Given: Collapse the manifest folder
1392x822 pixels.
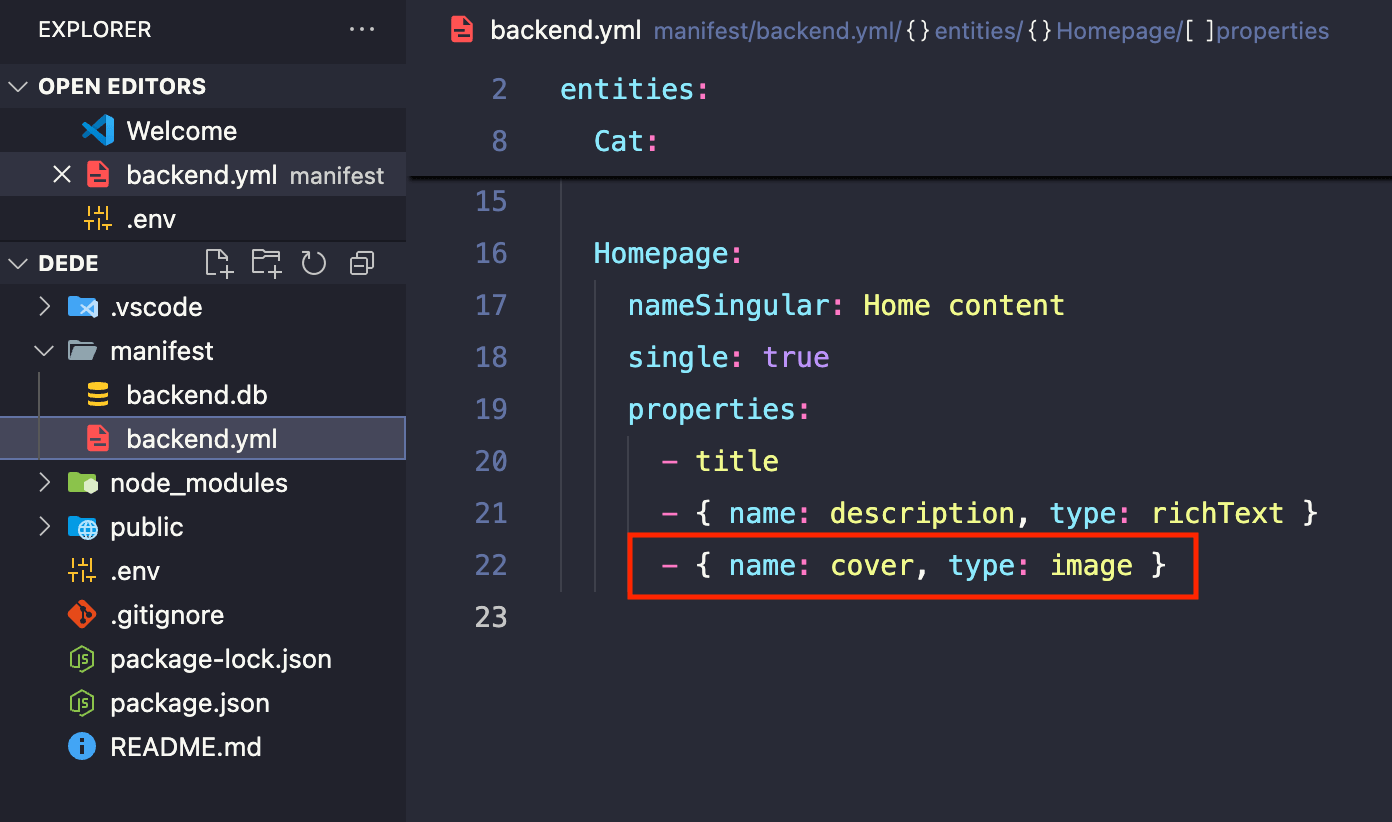Looking at the screenshot, I should pyautogui.click(x=44, y=350).
